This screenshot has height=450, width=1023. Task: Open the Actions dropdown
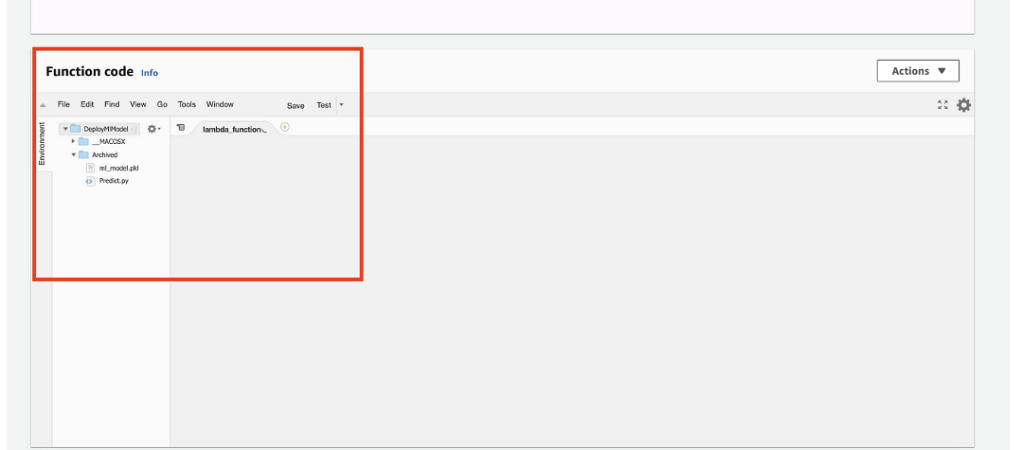[918, 71]
